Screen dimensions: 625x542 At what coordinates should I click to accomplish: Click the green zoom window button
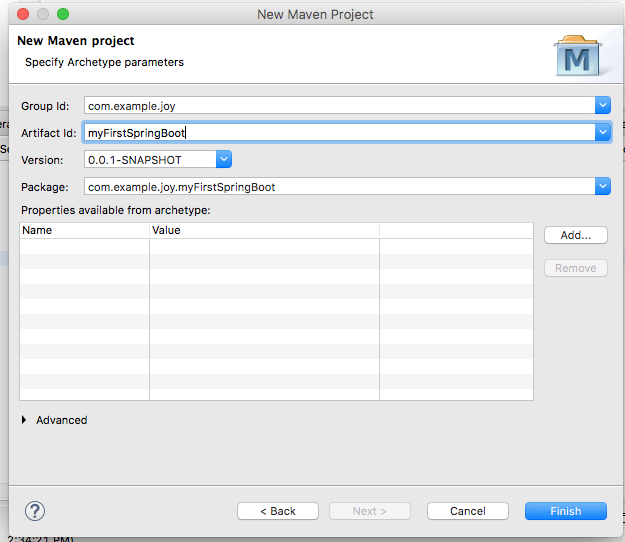coord(63,14)
